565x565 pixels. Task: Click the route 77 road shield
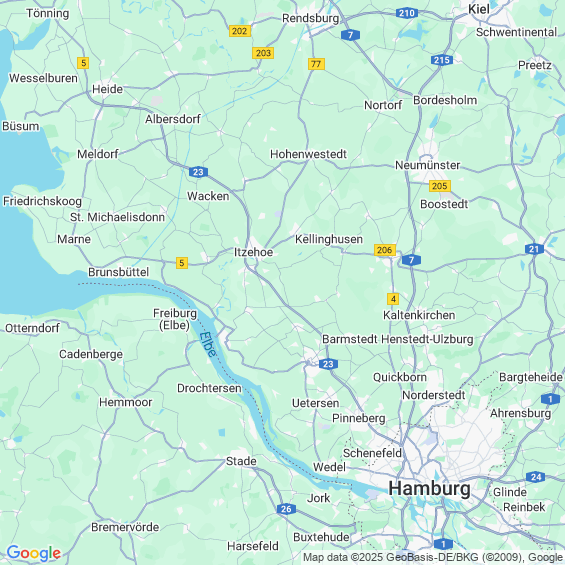pyautogui.click(x=316, y=64)
